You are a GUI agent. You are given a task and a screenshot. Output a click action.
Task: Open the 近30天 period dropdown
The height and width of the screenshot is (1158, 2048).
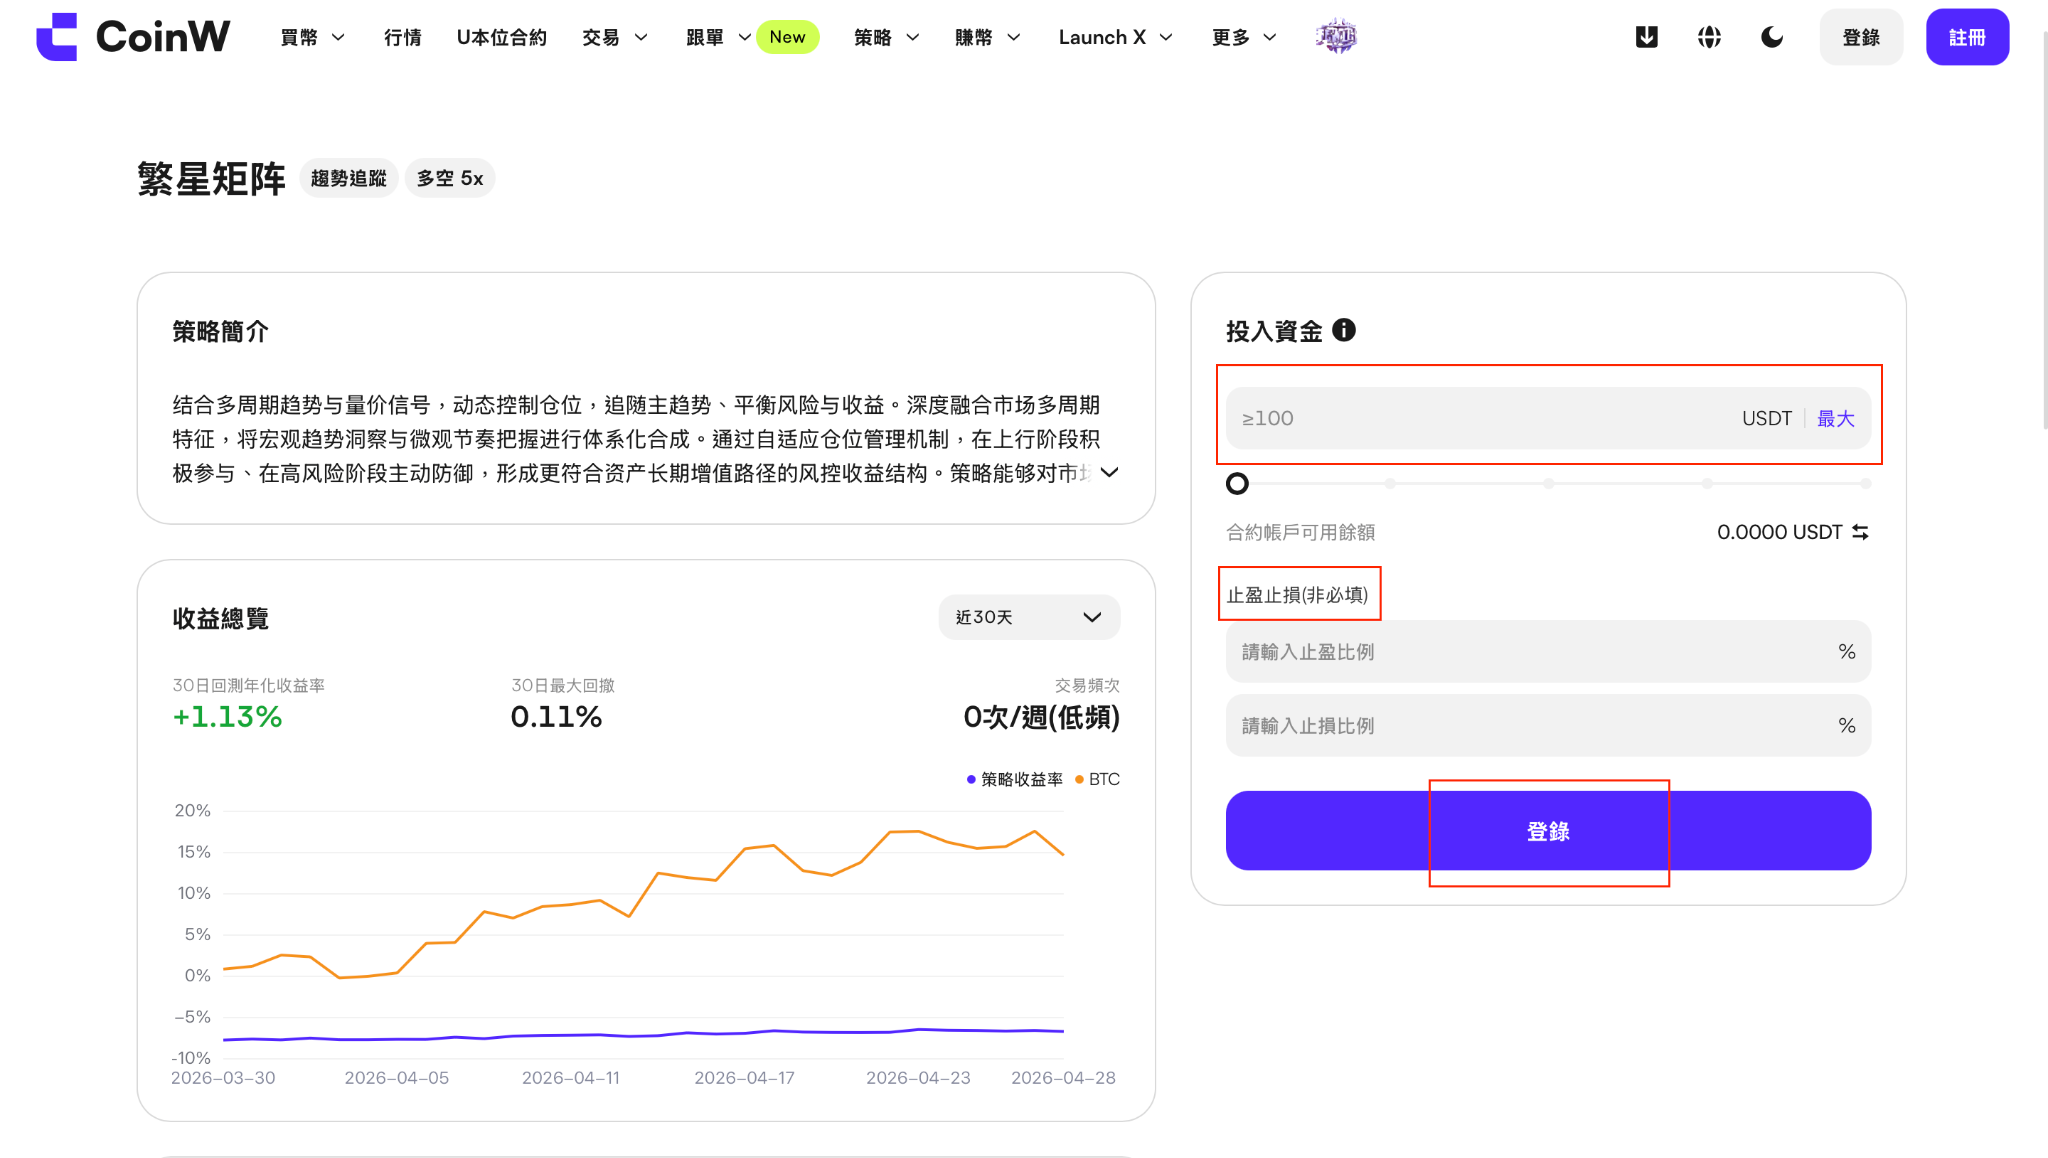[1029, 617]
